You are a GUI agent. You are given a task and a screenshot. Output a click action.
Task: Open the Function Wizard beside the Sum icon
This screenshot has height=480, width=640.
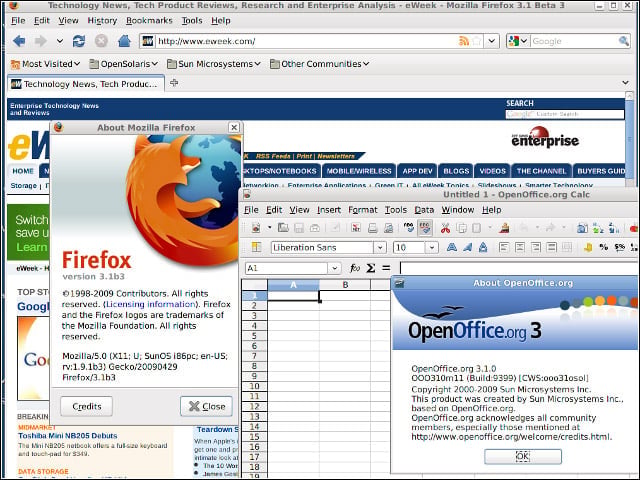point(355,268)
